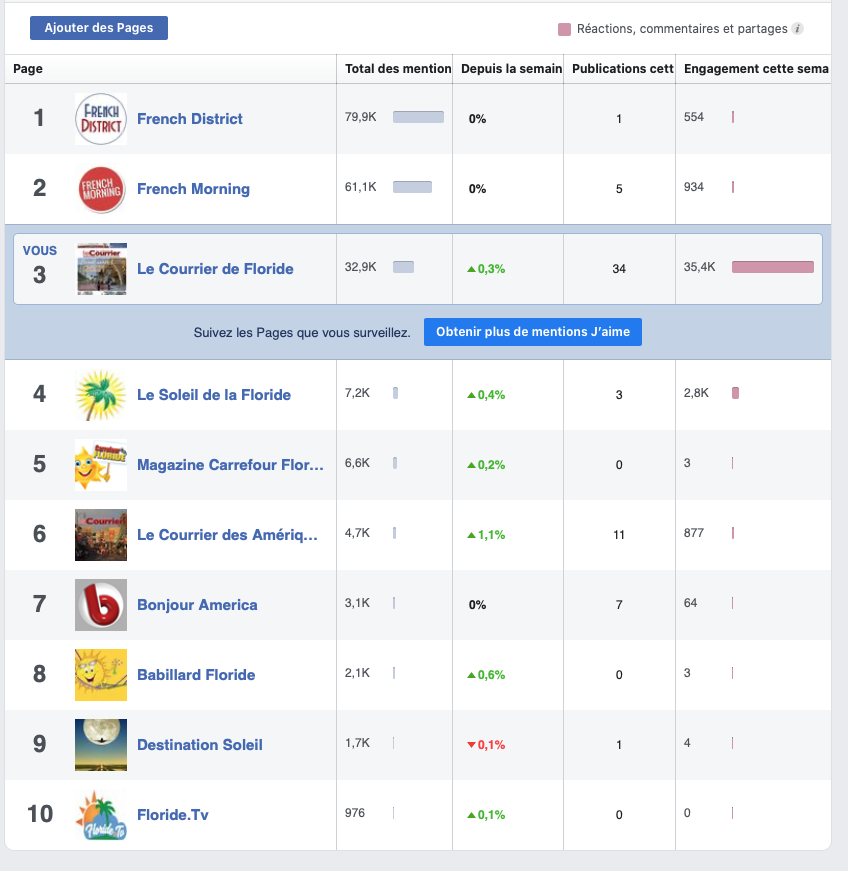Click Engagement cette sema column header
The width and height of the screenshot is (848, 871).
(x=756, y=69)
